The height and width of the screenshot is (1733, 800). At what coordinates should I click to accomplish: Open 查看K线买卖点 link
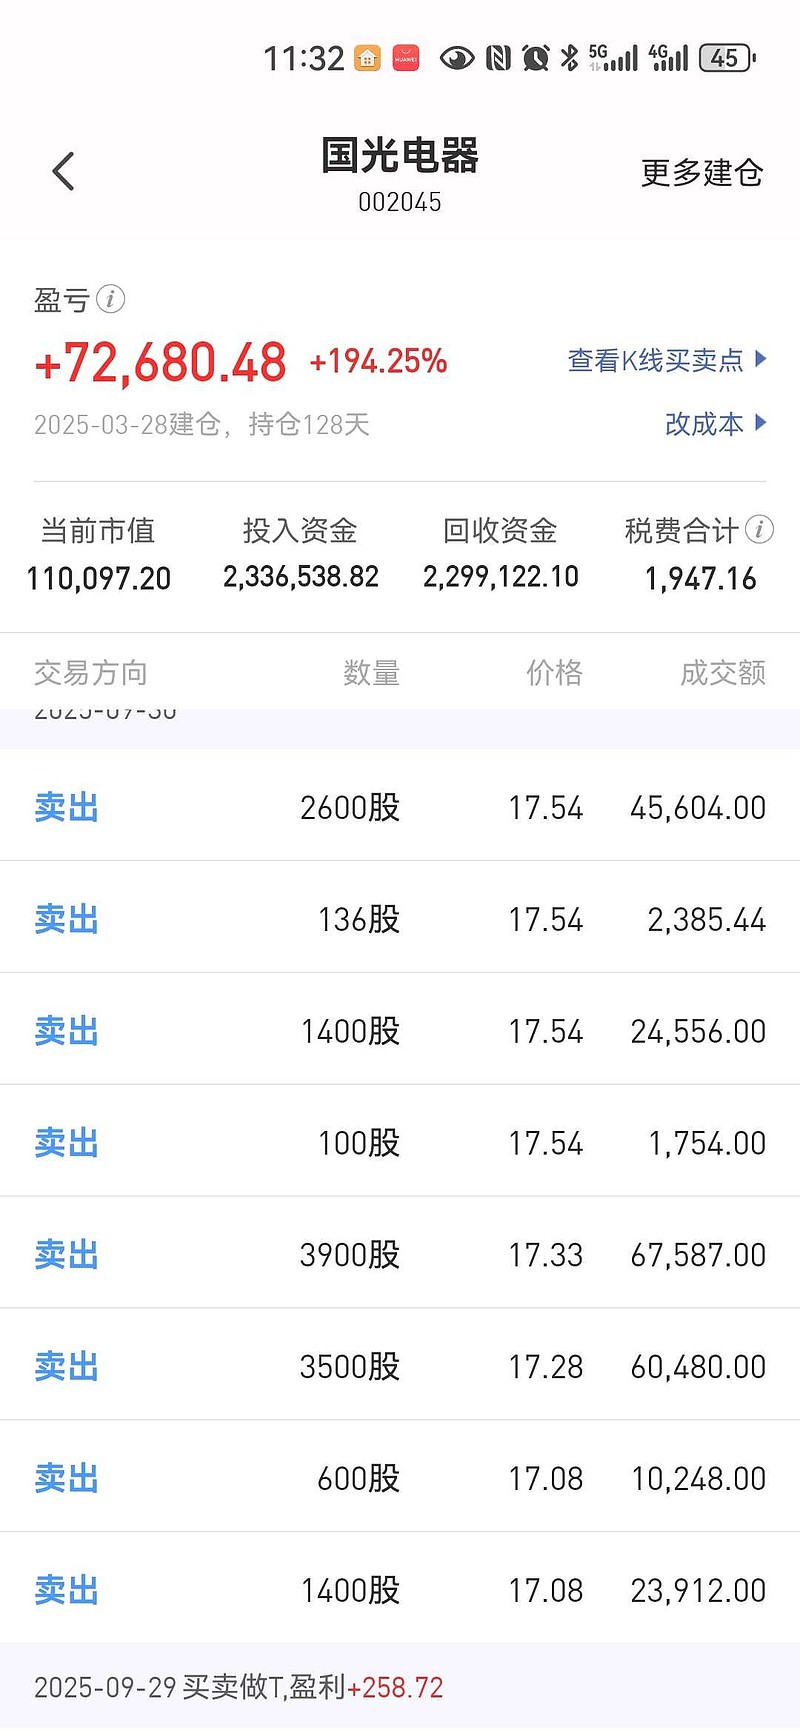coord(656,361)
